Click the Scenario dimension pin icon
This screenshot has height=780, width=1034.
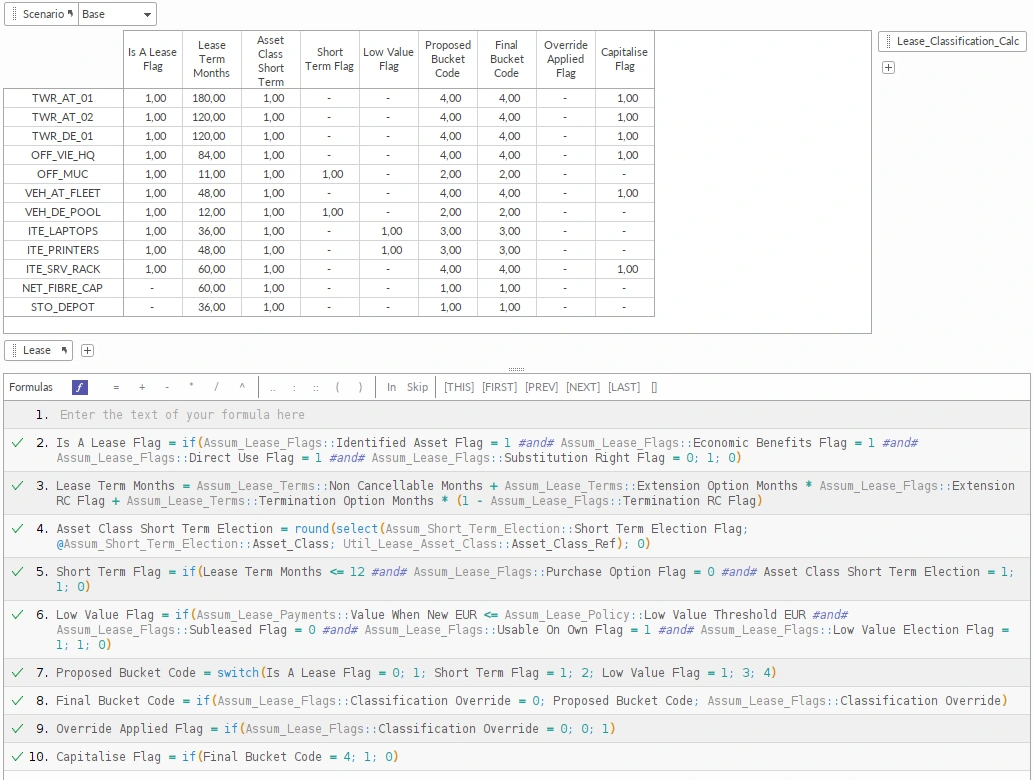(70, 13)
